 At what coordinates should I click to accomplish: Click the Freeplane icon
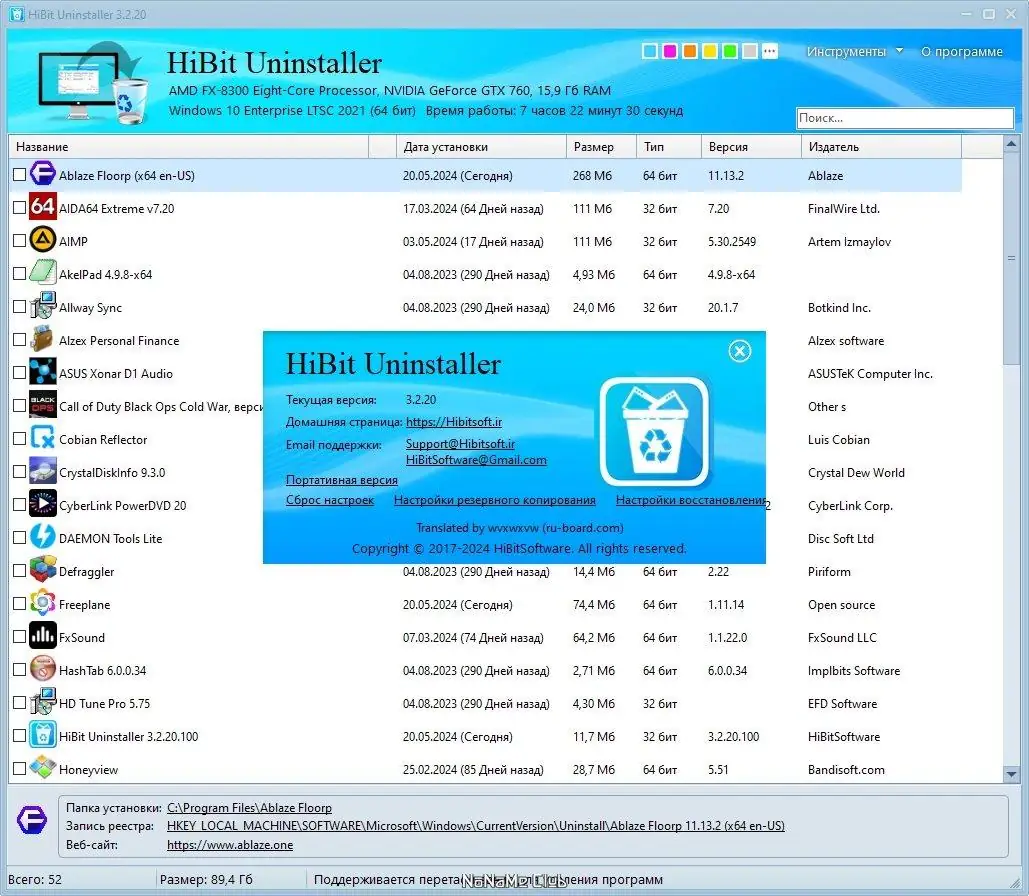coord(43,603)
